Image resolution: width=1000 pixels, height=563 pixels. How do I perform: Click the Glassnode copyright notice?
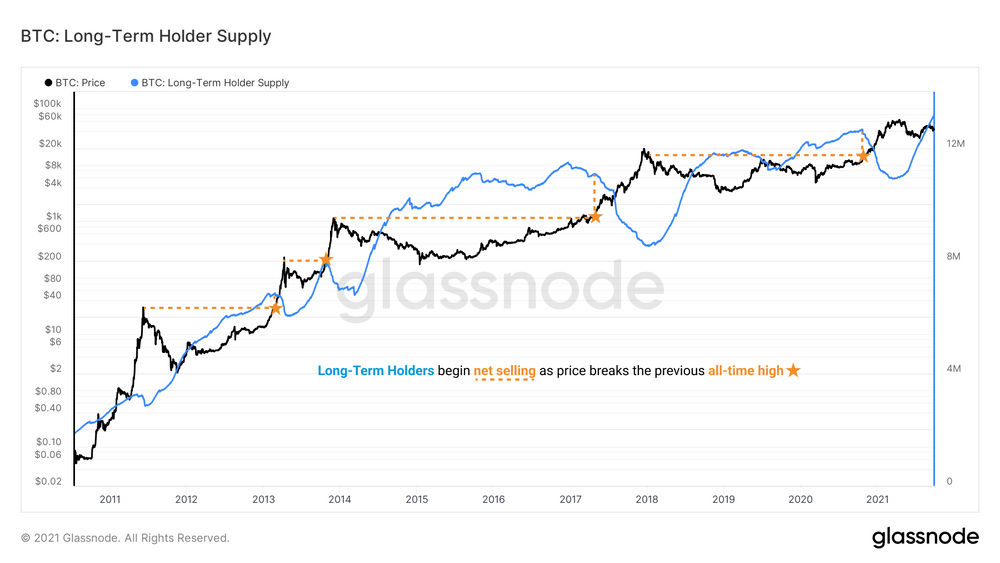125,538
